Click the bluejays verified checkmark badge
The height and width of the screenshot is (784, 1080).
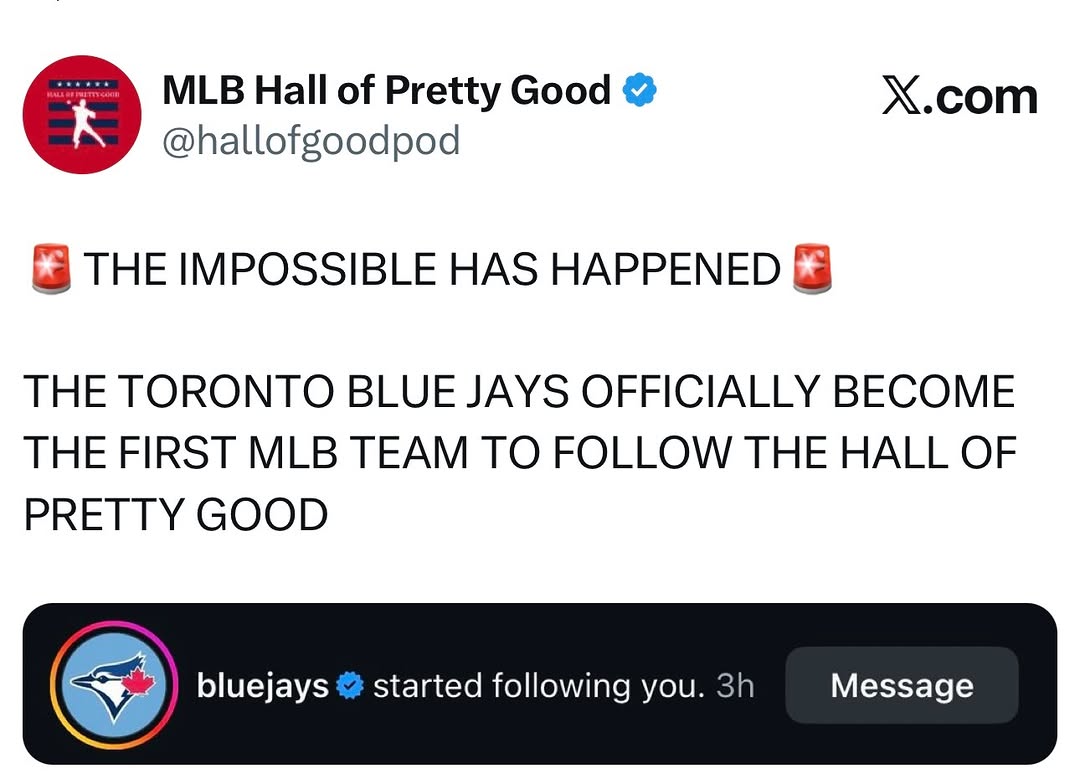click(x=351, y=685)
